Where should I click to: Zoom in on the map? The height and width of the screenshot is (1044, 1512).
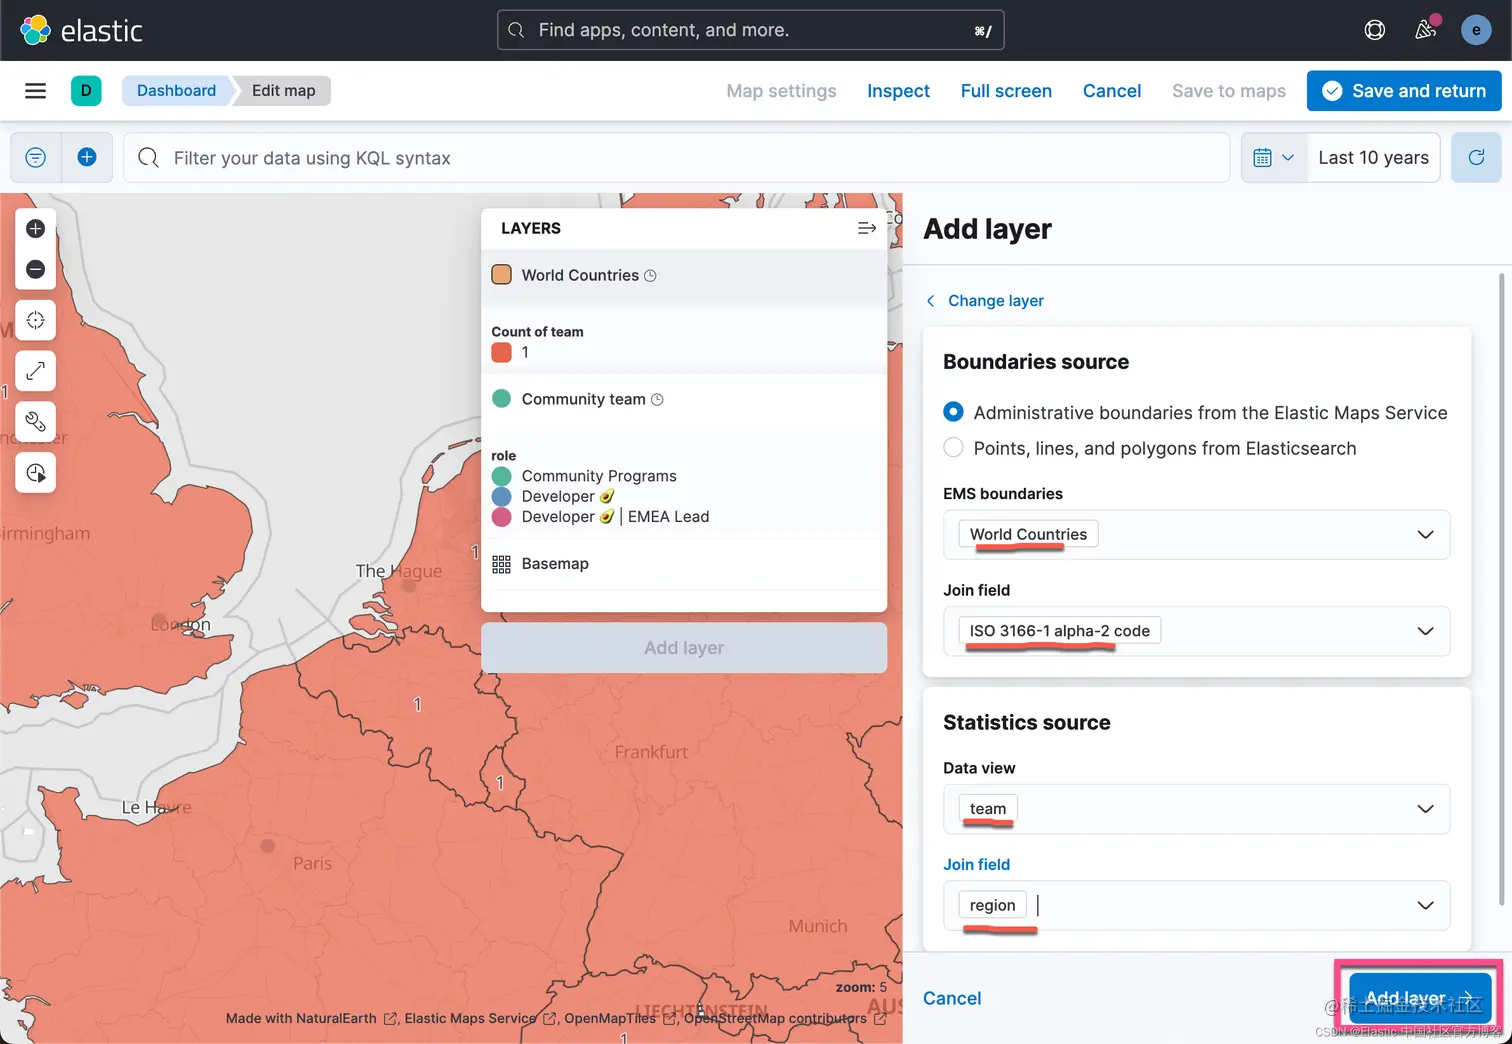(x=36, y=229)
